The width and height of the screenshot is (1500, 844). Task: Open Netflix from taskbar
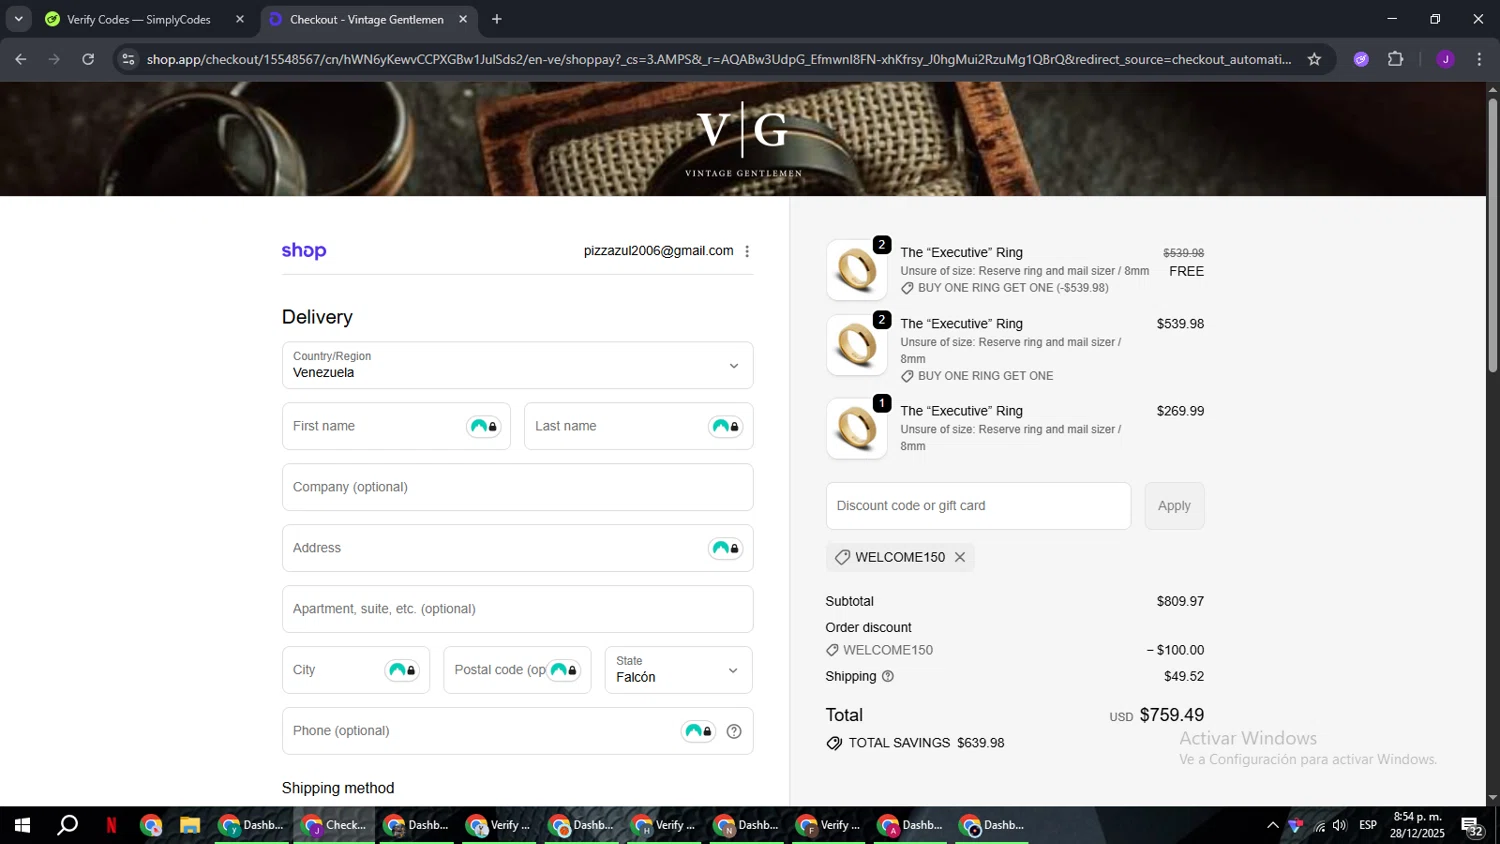[x=111, y=825]
